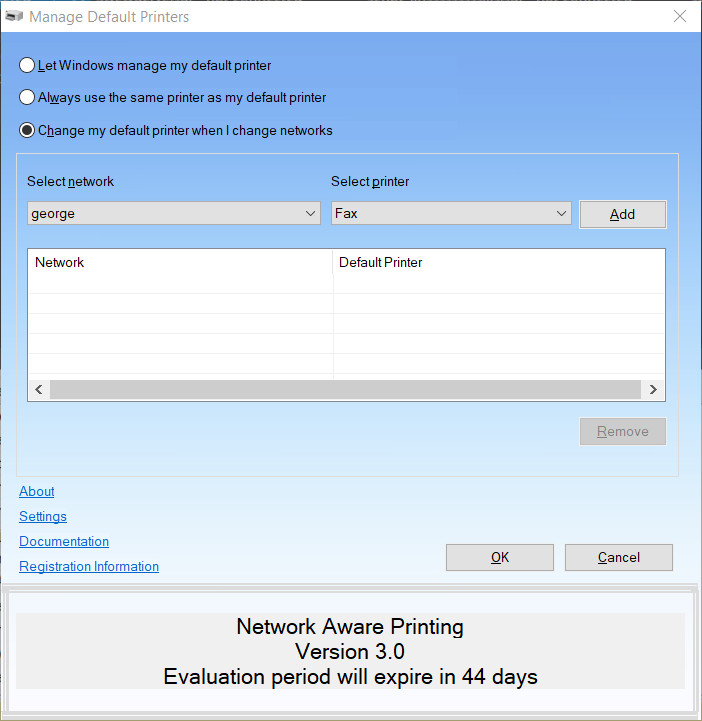Open the About link
Viewport: 702px width, 721px height.
(37, 492)
